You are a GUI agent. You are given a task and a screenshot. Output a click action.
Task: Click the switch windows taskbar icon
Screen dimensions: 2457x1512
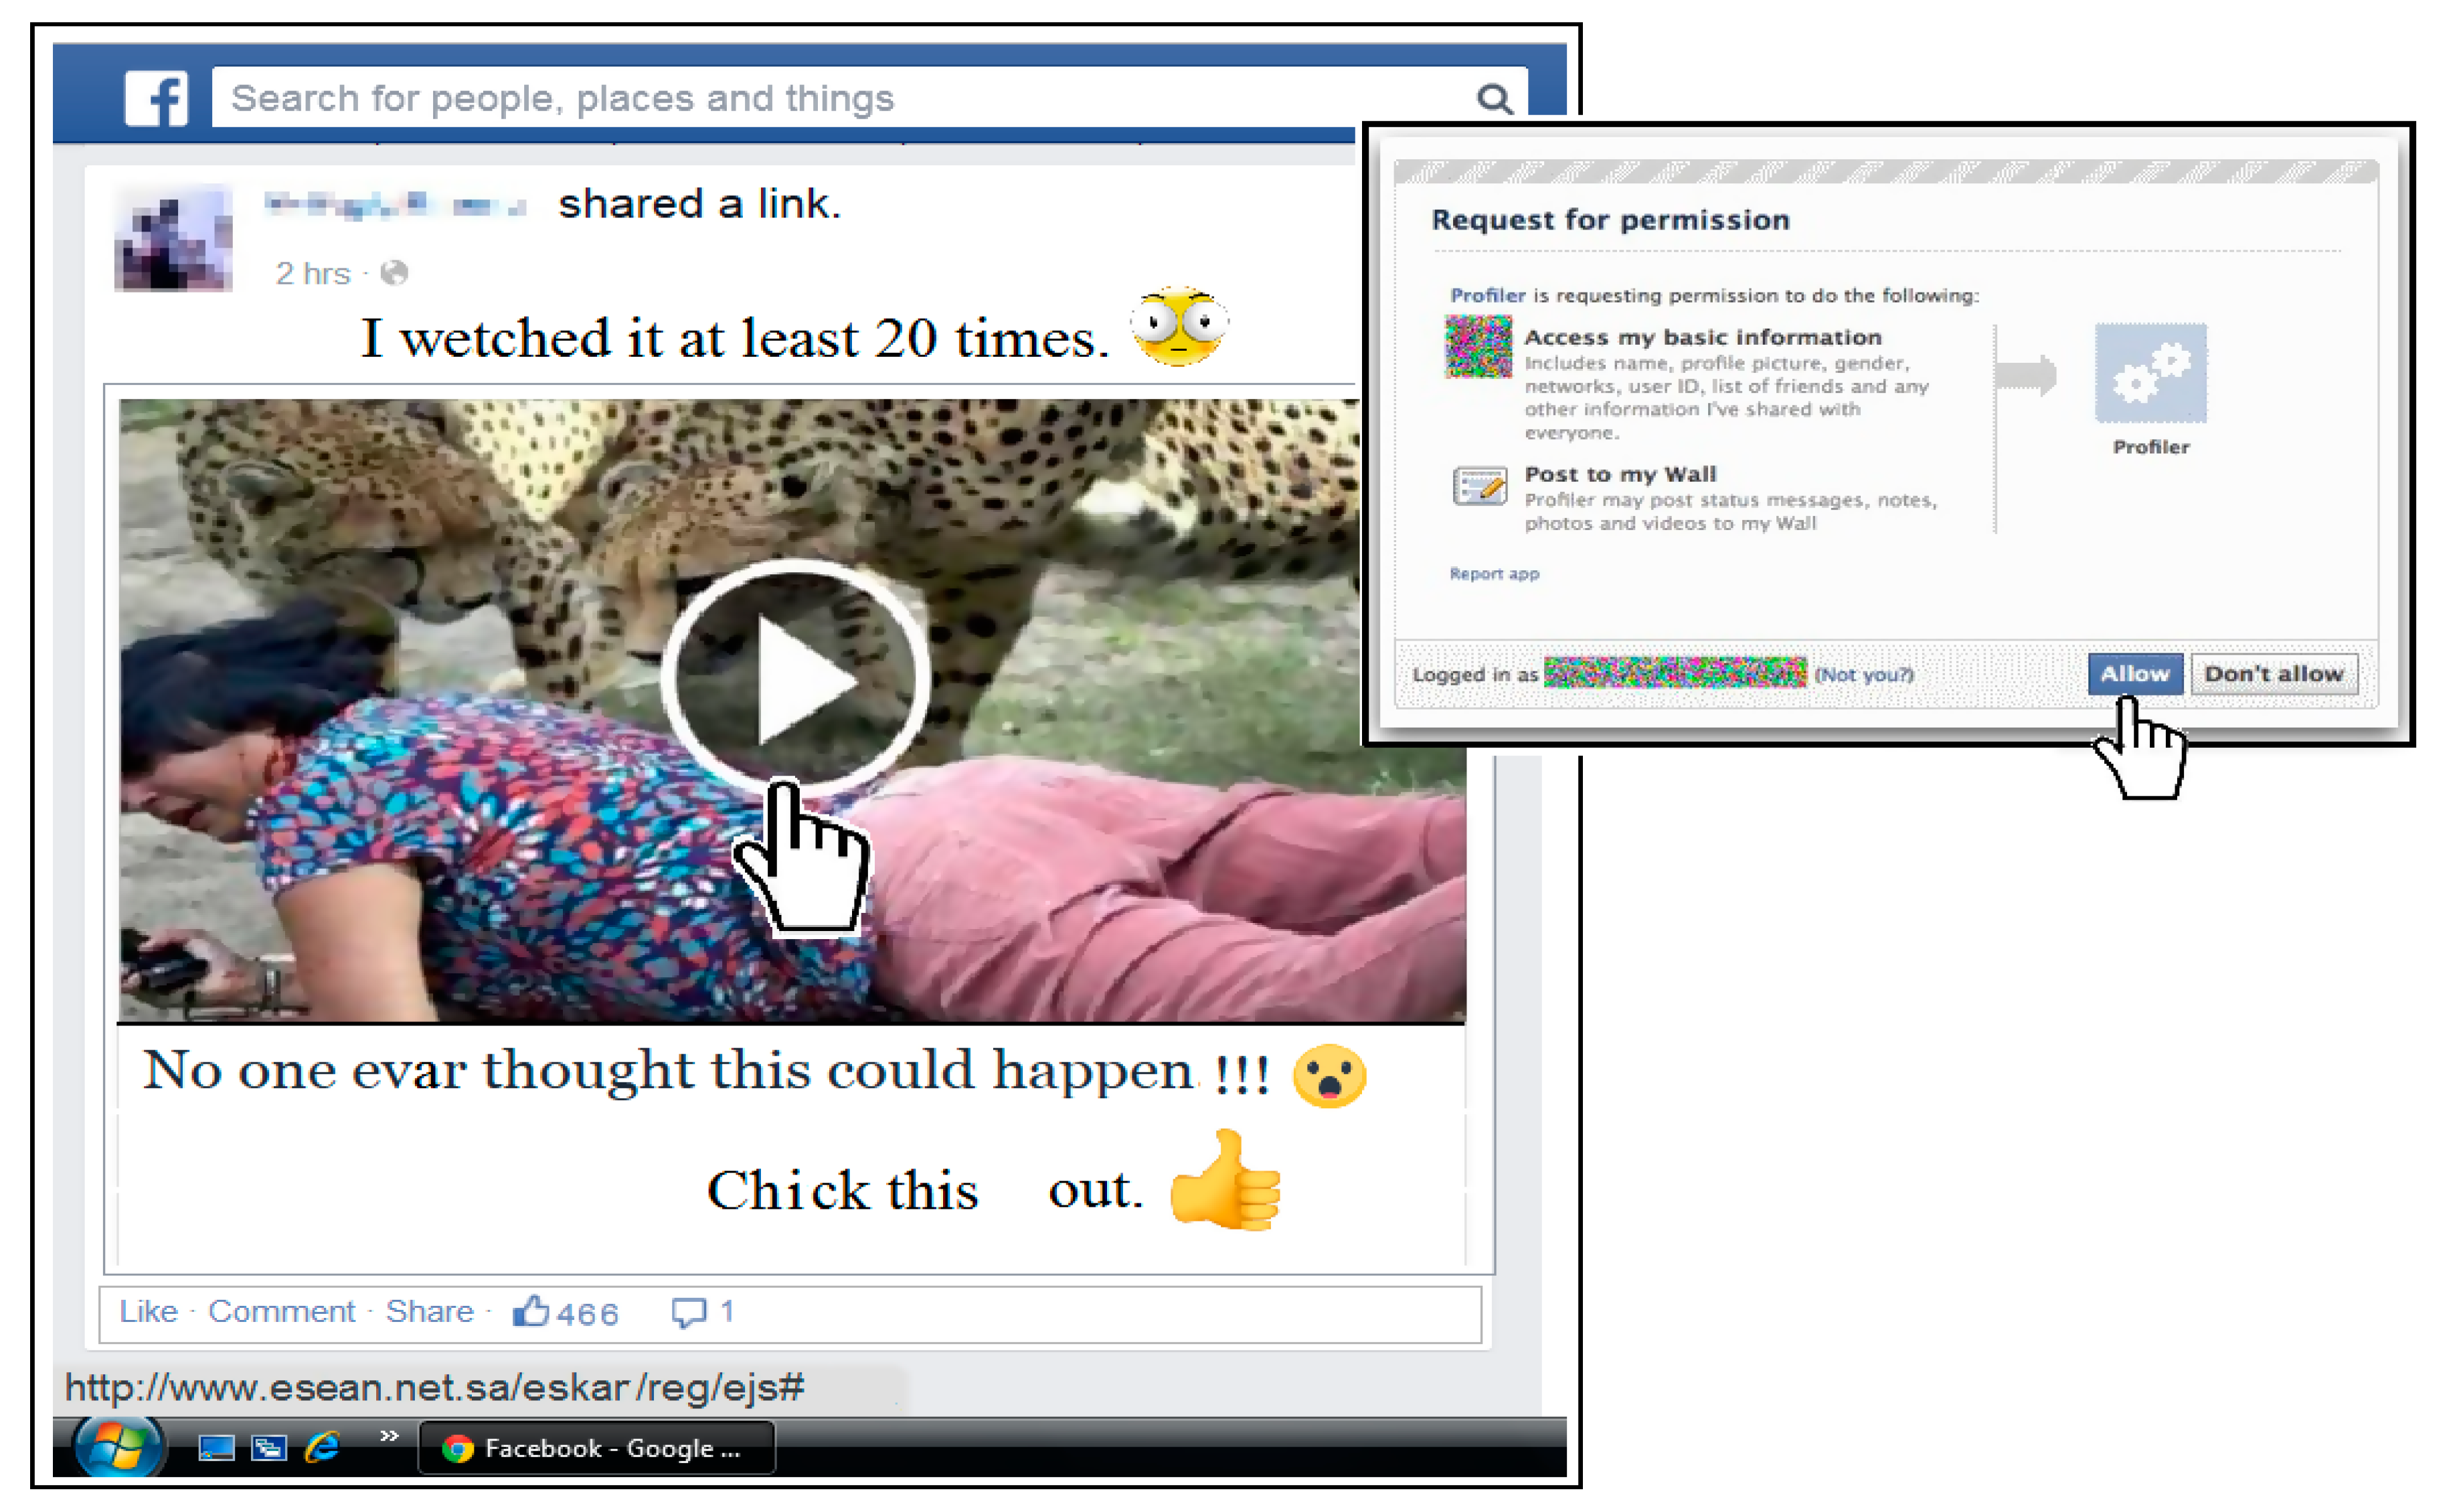(269, 1448)
